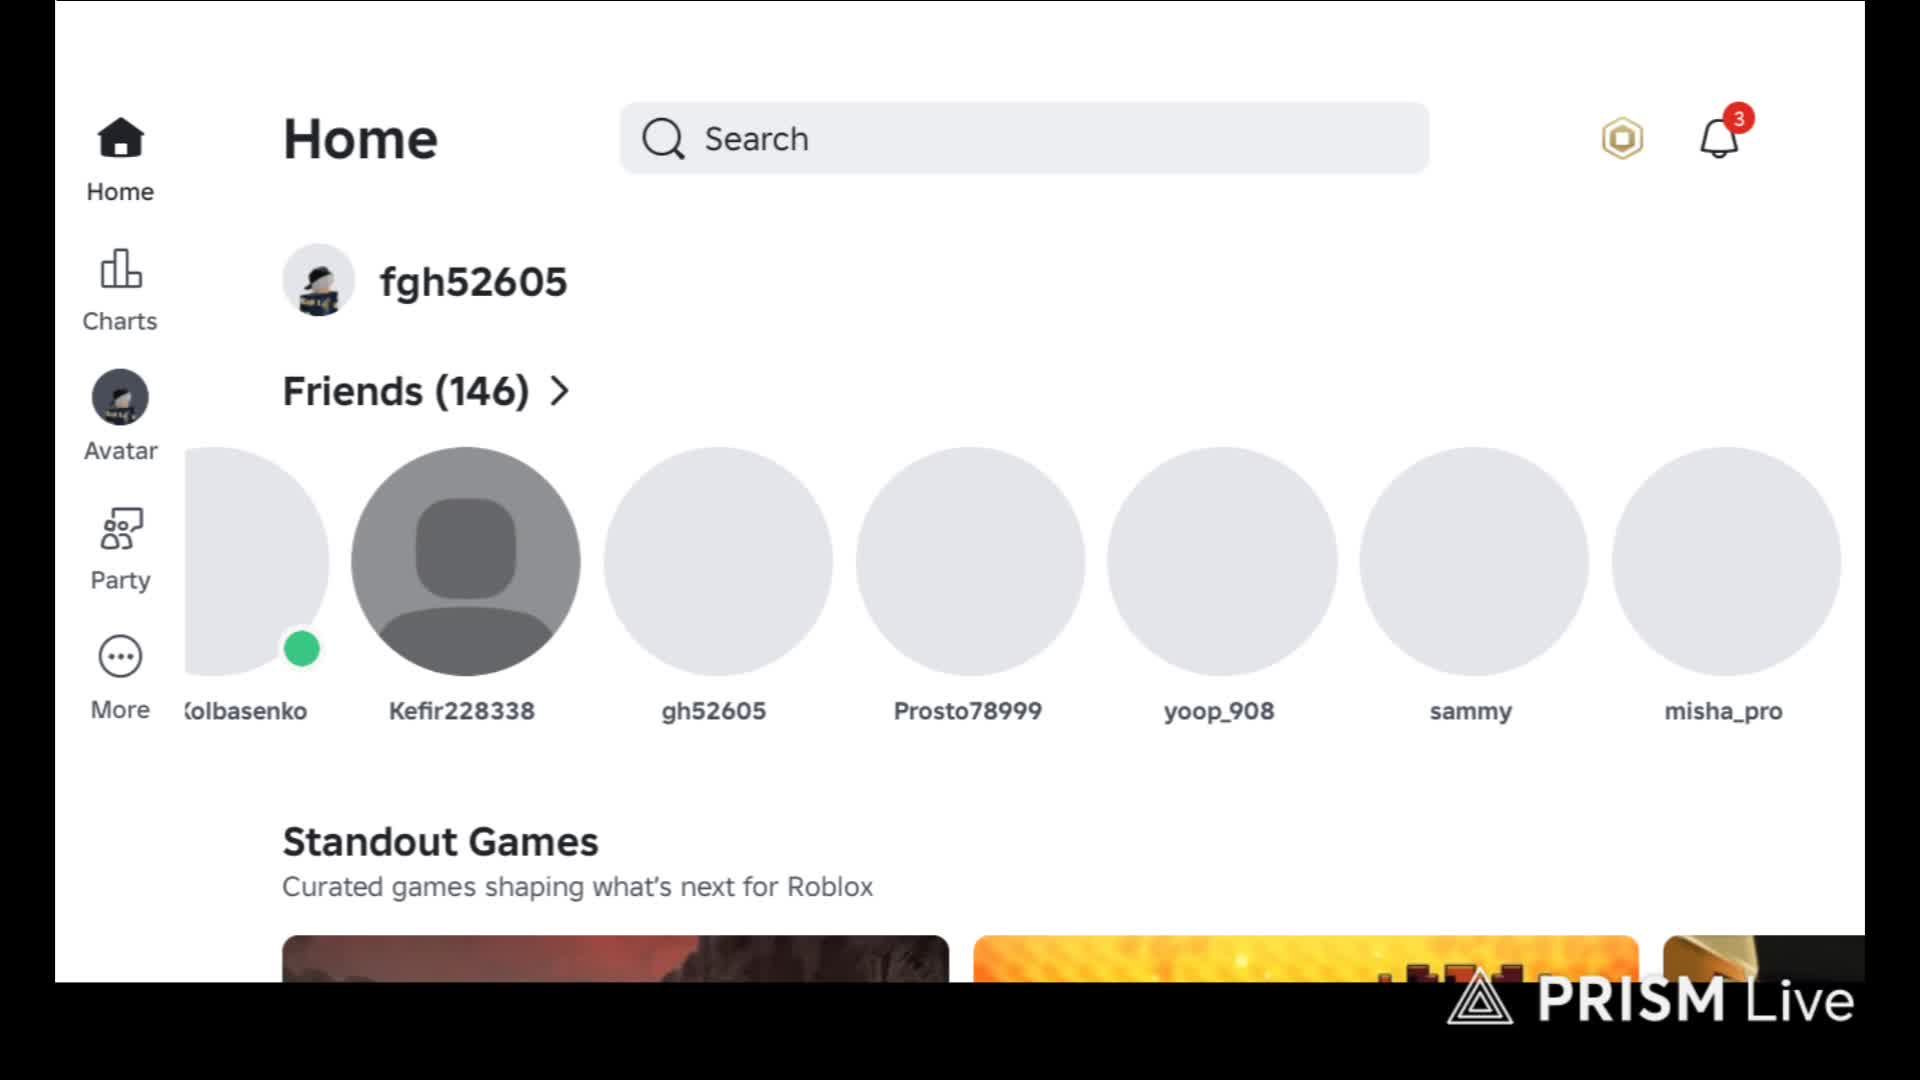Image resolution: width=1920 pixels, height=1080 pixels.
Task: Click the magnifier search icon
Action: (x=663, y=139)
